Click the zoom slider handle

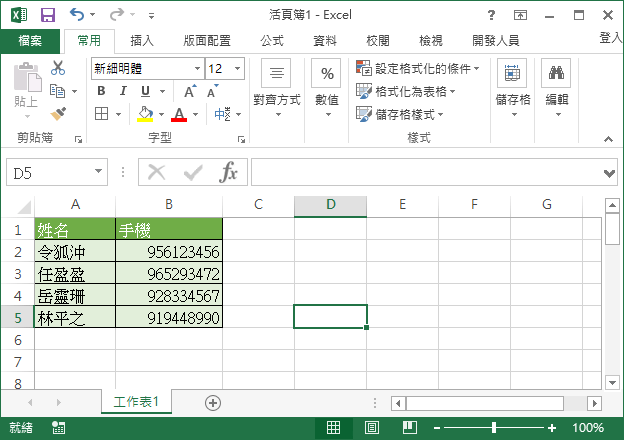[x=493, y=428]
